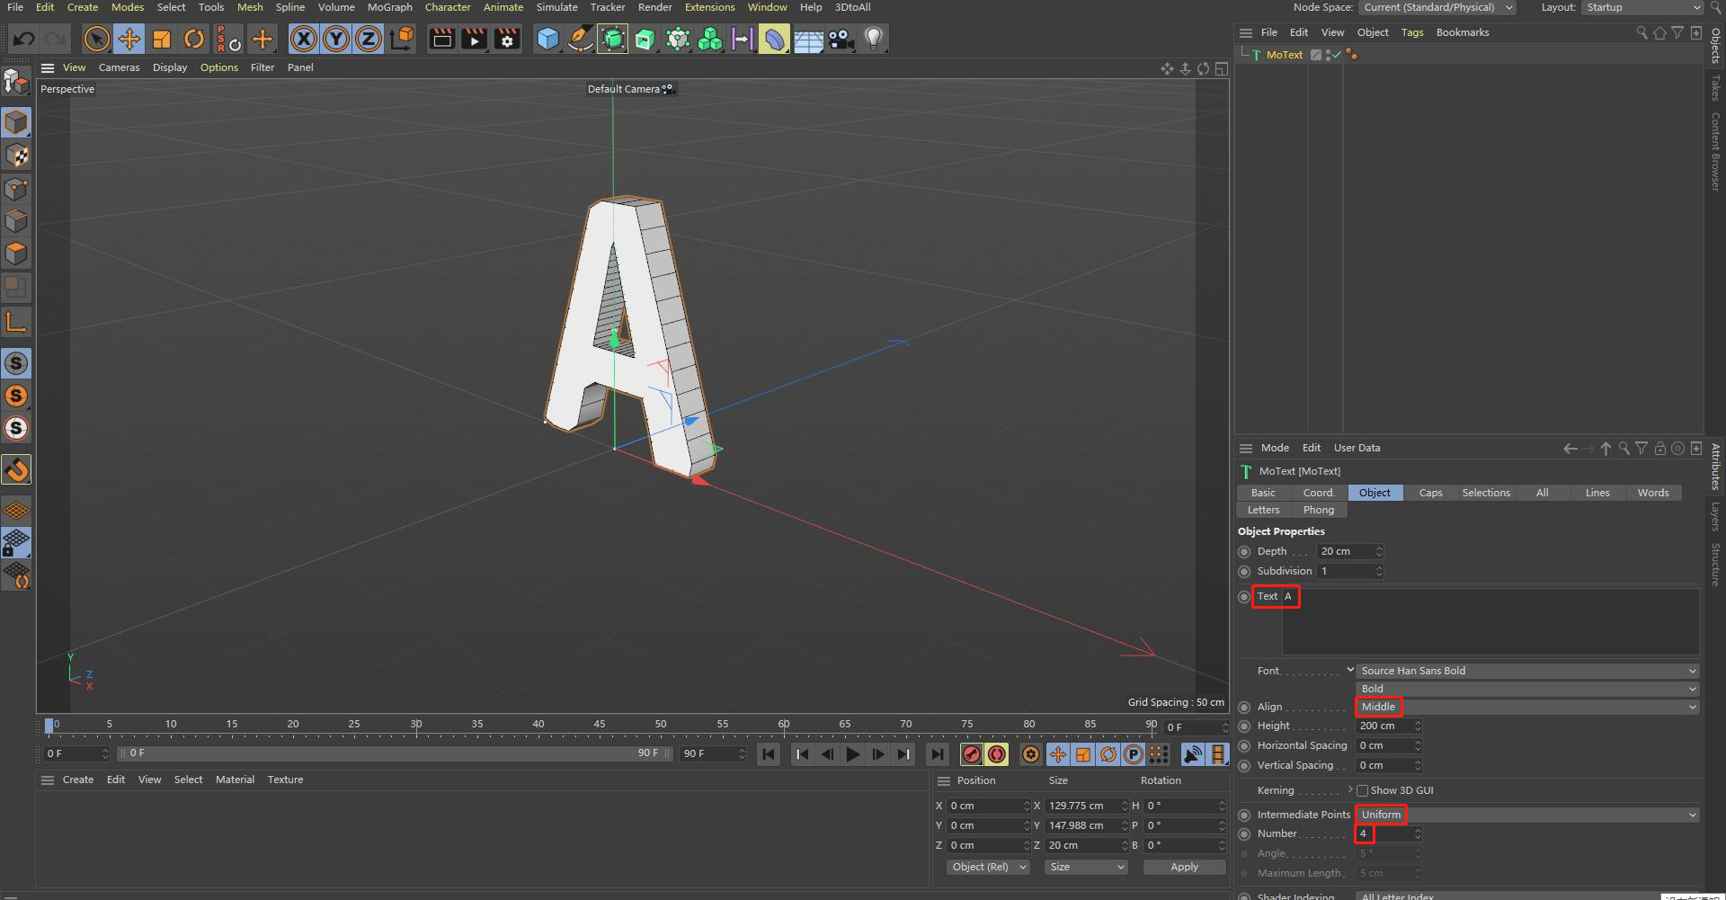
Task: Toggle Autokeying red button
Action: [x=996, y=754]
